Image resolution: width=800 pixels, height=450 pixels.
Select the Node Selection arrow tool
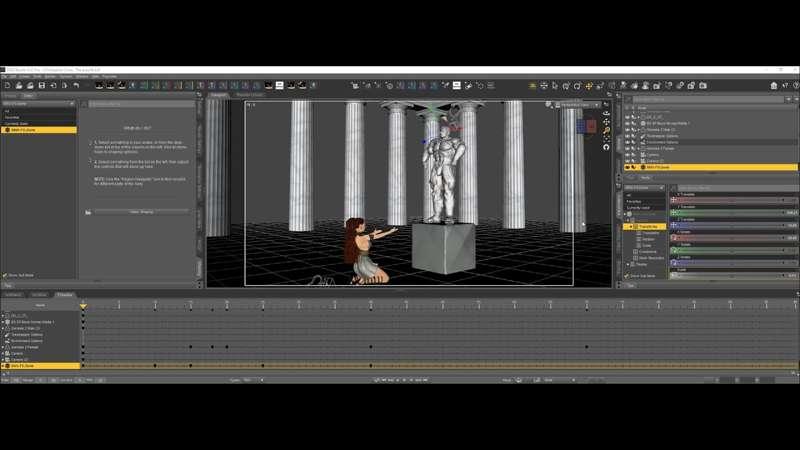coord(555,86)
